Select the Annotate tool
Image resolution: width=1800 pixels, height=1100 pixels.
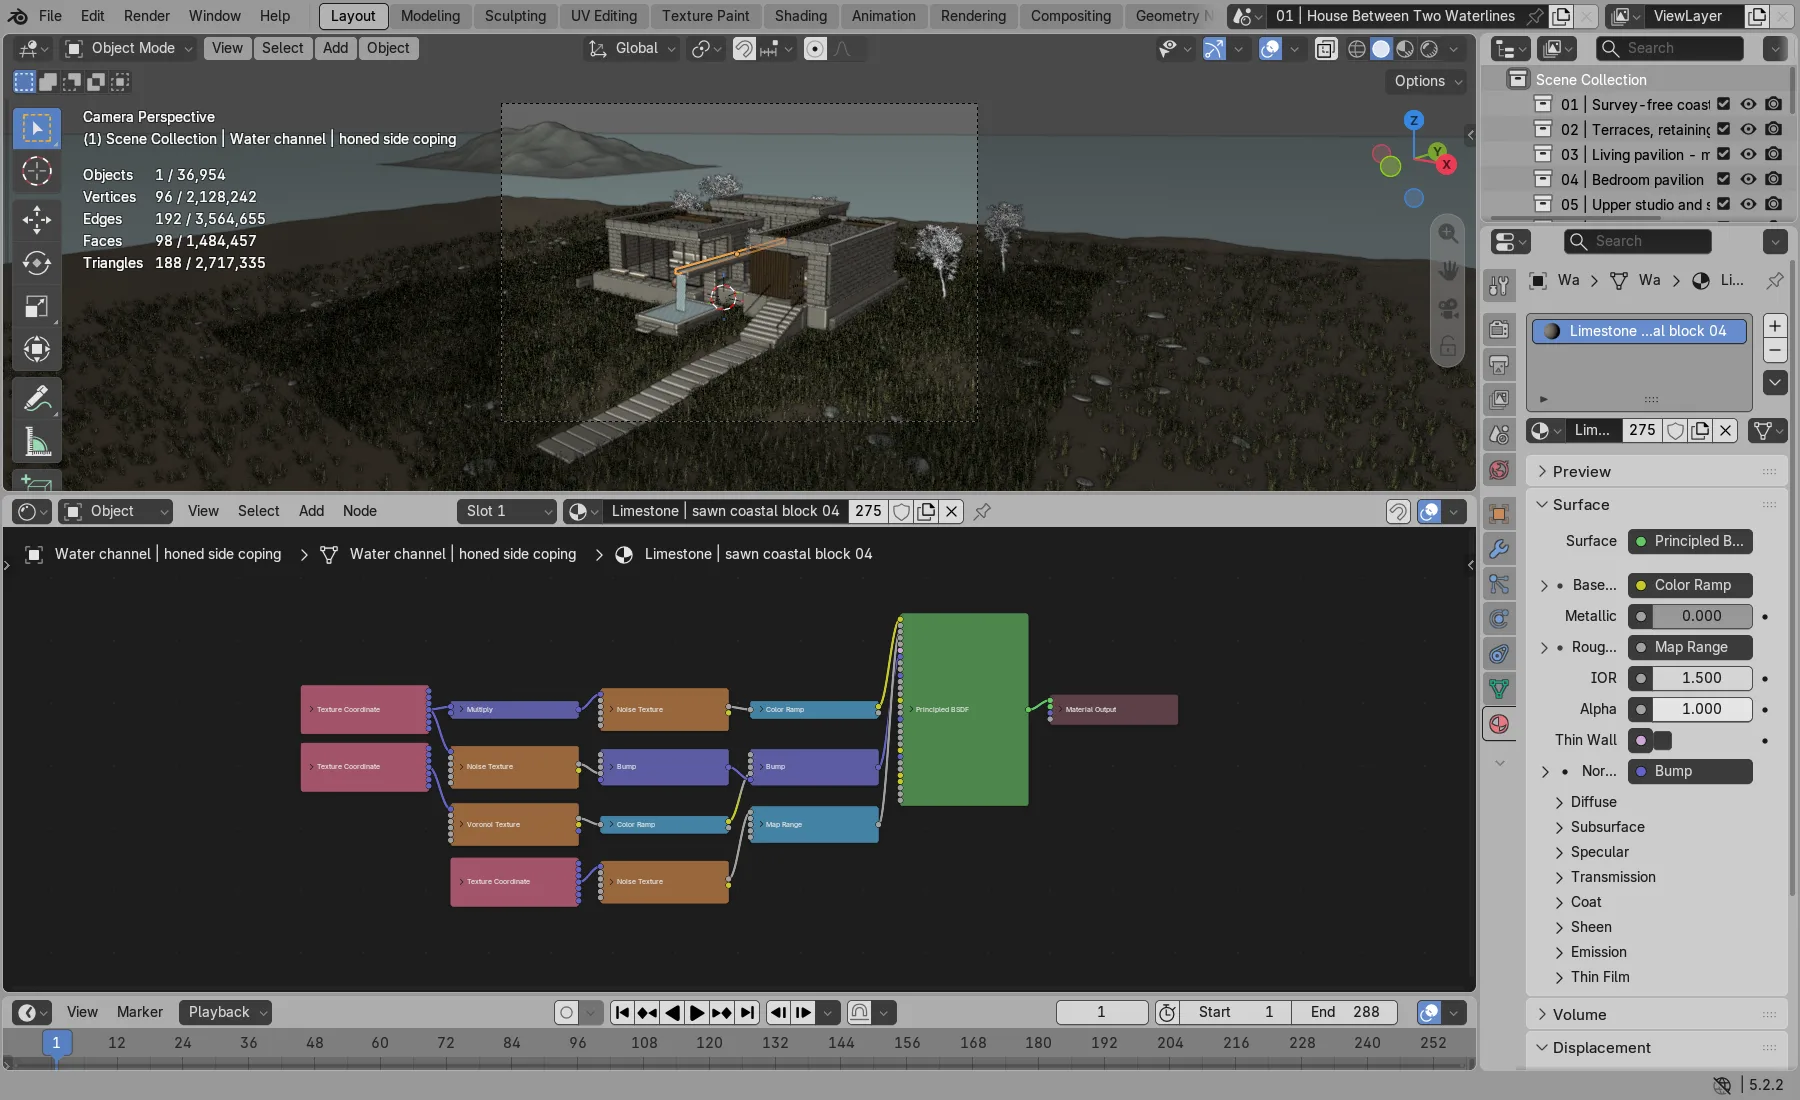(x=37, y=398)
